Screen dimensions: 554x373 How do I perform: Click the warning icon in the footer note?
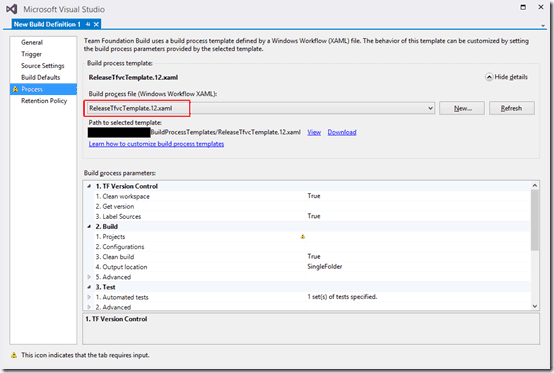pyautogui.click(x=14, y=355)
